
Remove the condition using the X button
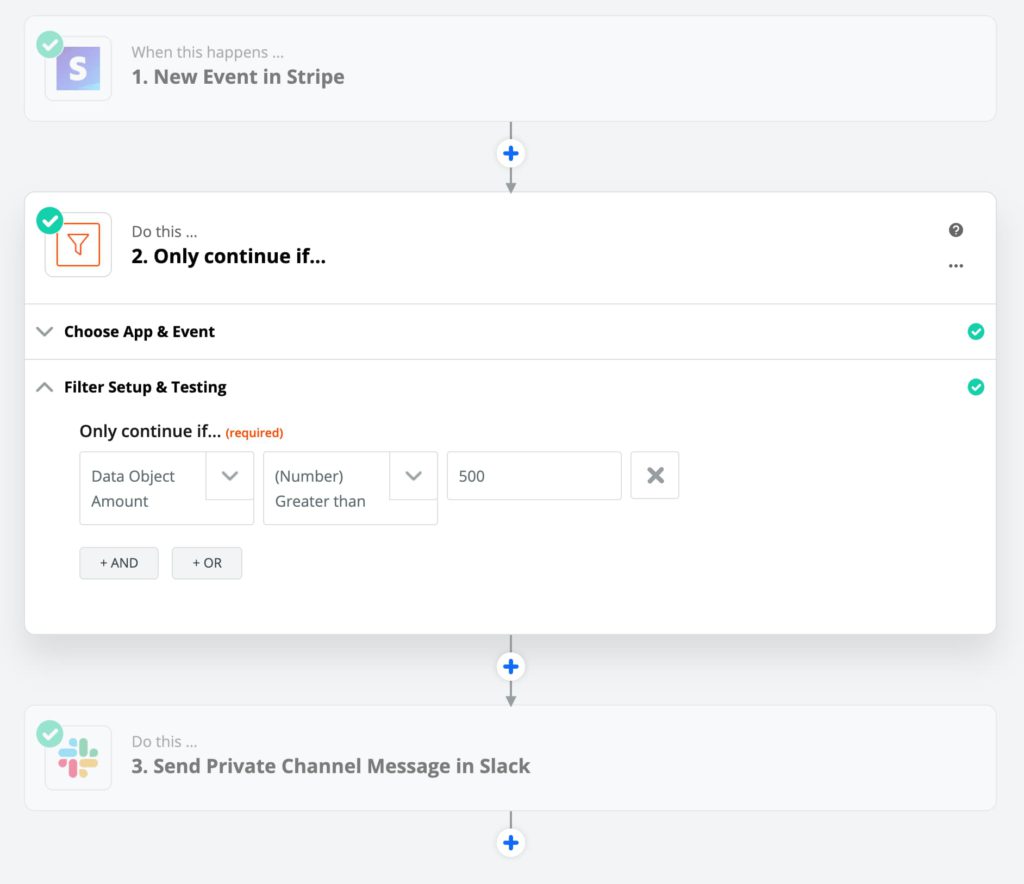(655, 476)
